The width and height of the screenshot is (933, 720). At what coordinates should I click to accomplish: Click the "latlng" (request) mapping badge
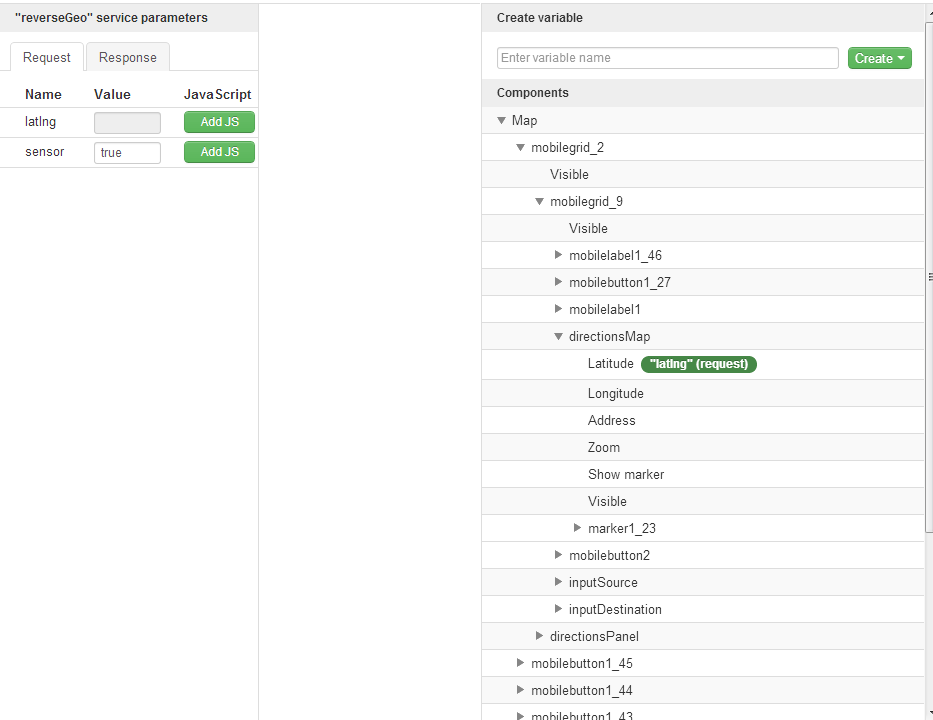tap(699, 364)
